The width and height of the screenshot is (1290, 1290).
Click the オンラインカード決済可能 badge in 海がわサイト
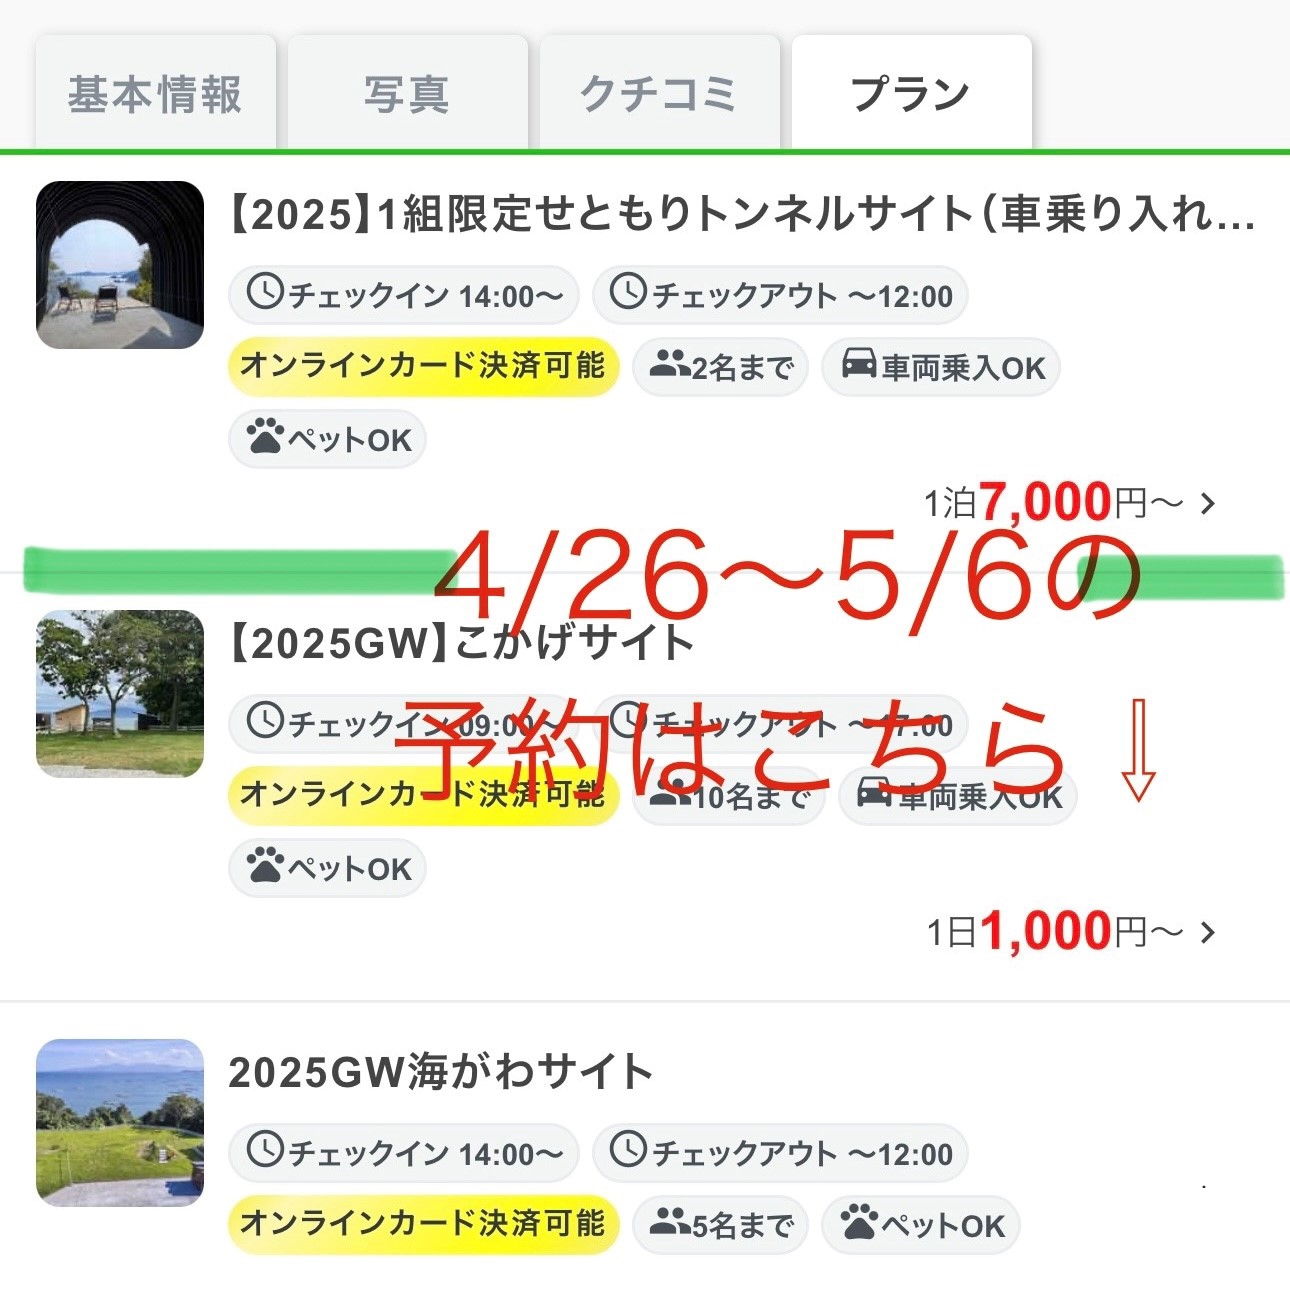point(424,1224)
